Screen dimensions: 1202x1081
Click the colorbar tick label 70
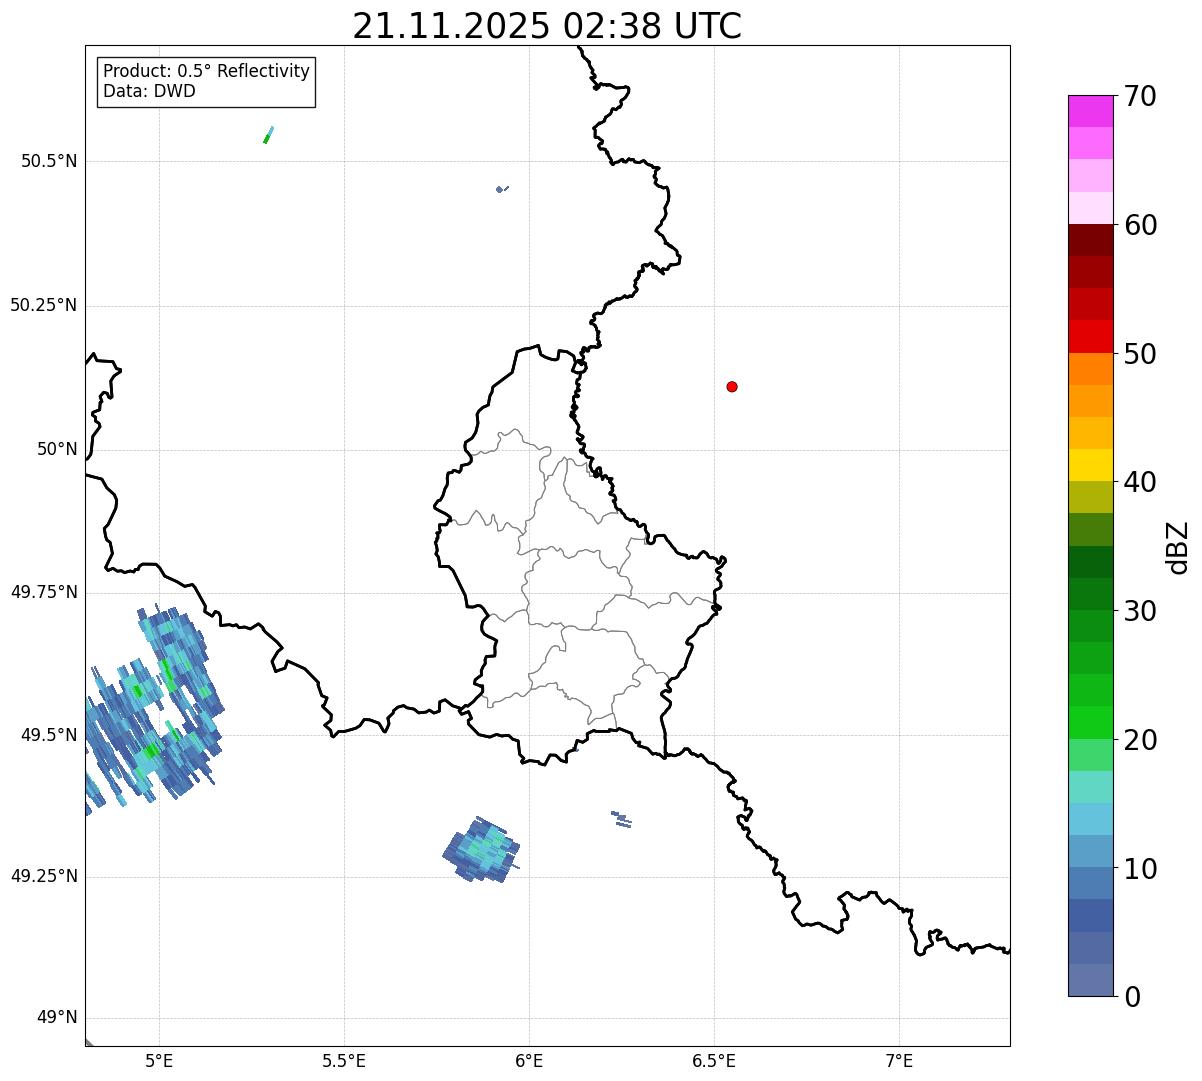[1141, 97]
